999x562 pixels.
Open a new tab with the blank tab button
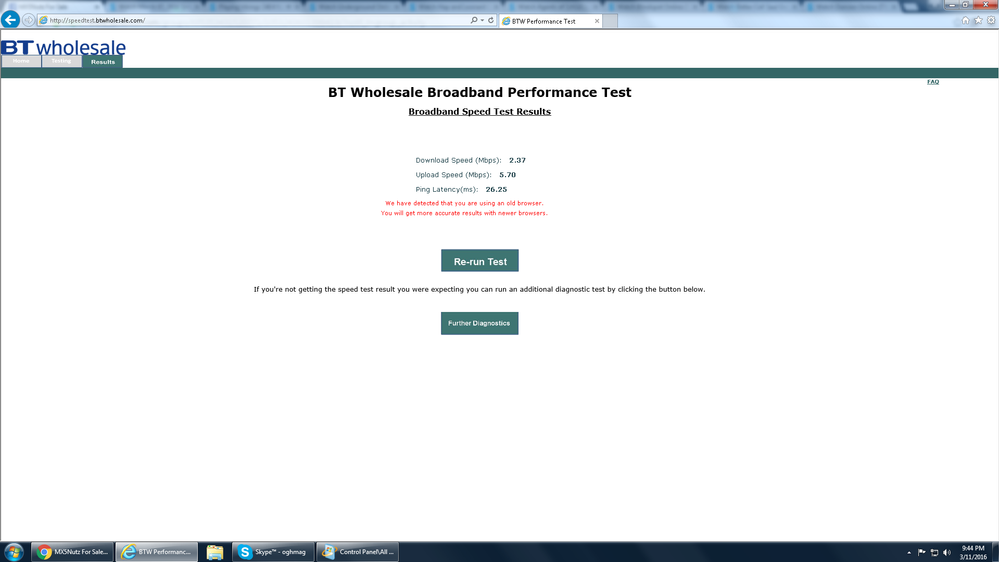coord(610,21)
